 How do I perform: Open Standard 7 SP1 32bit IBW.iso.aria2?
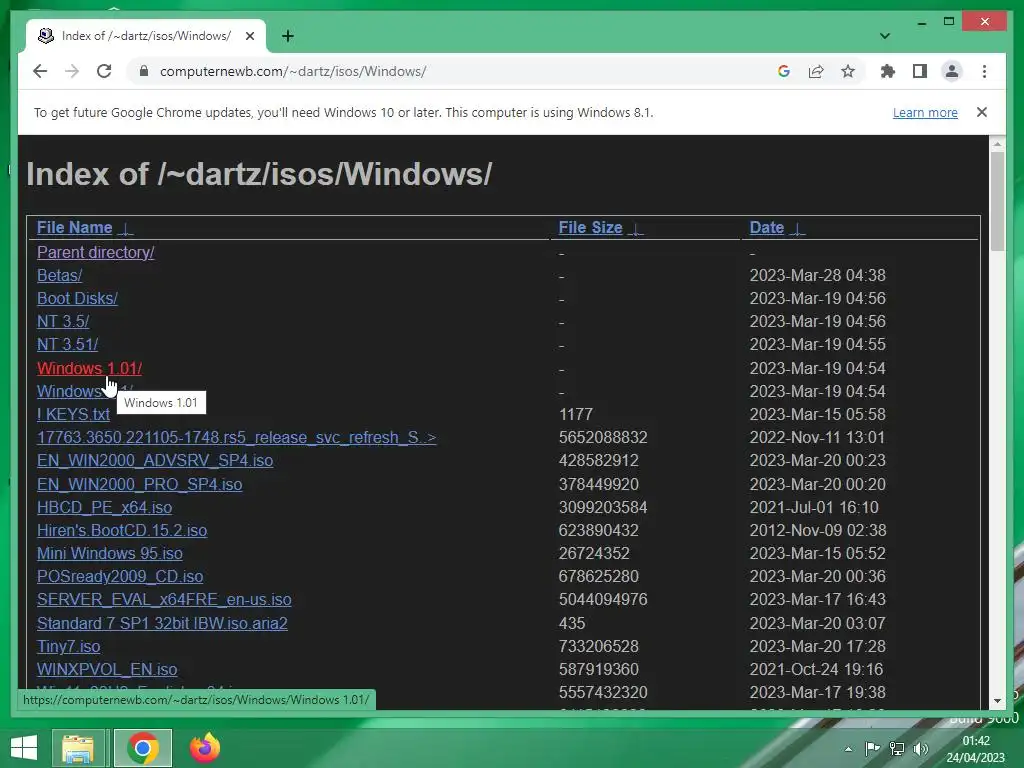click(x=162, y=623)
